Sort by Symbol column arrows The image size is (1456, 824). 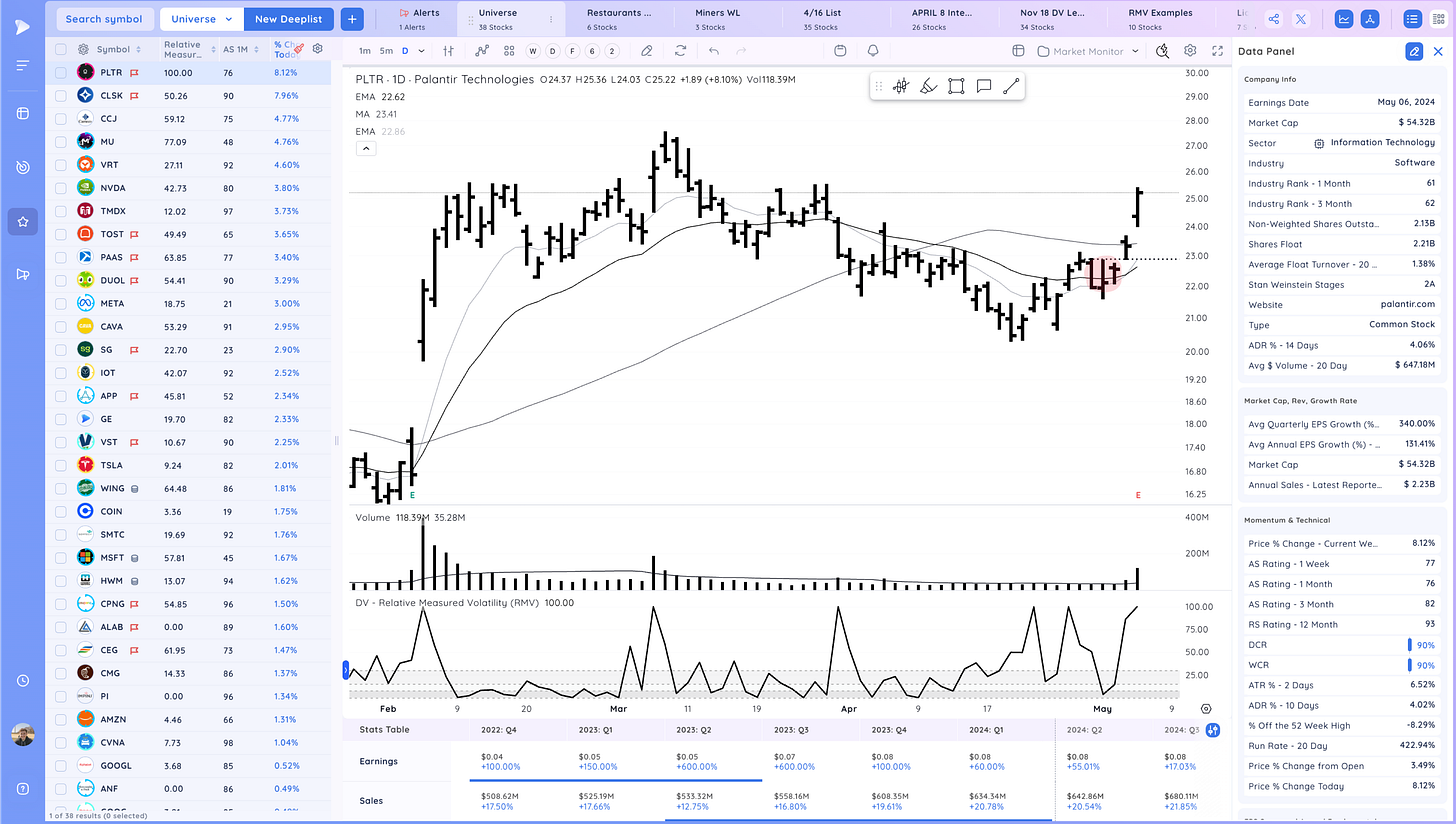tap(138, 49)
